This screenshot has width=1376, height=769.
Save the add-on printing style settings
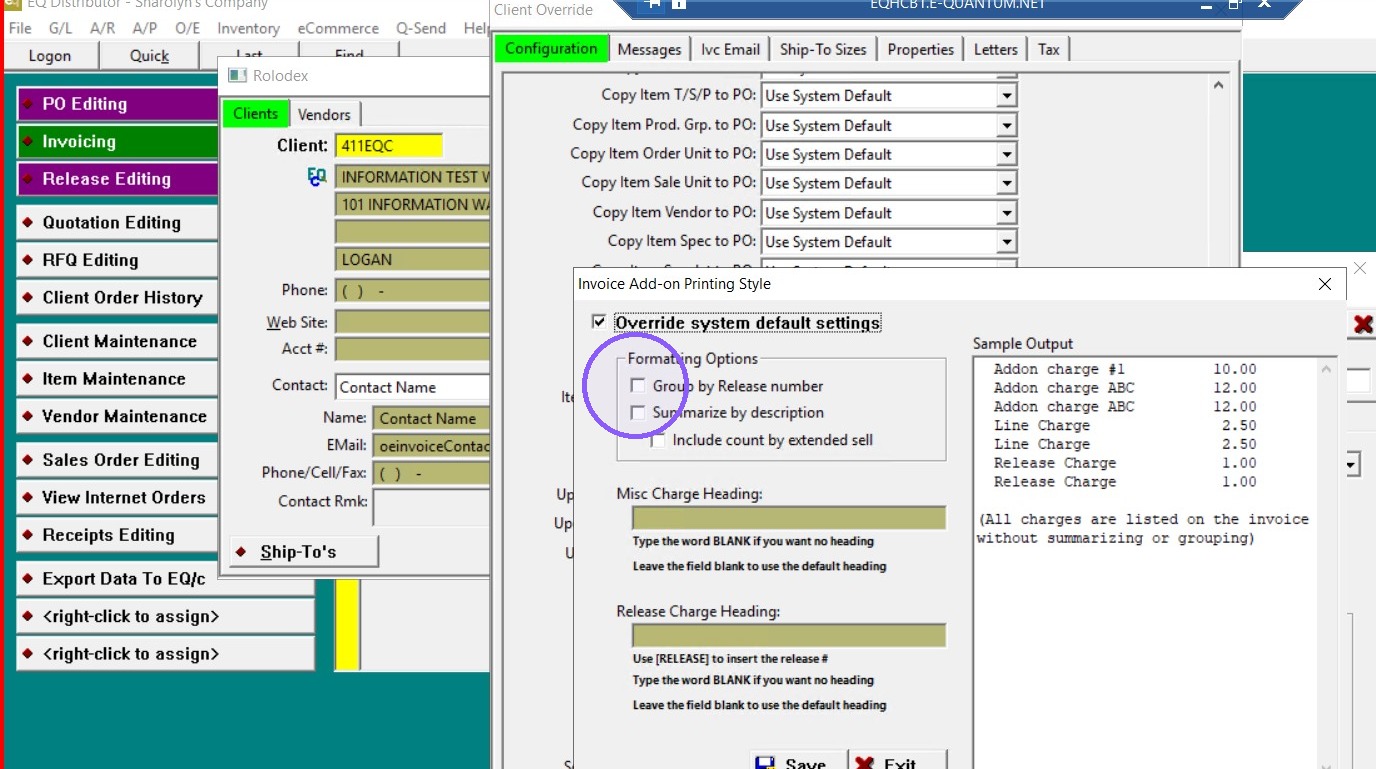798,759
